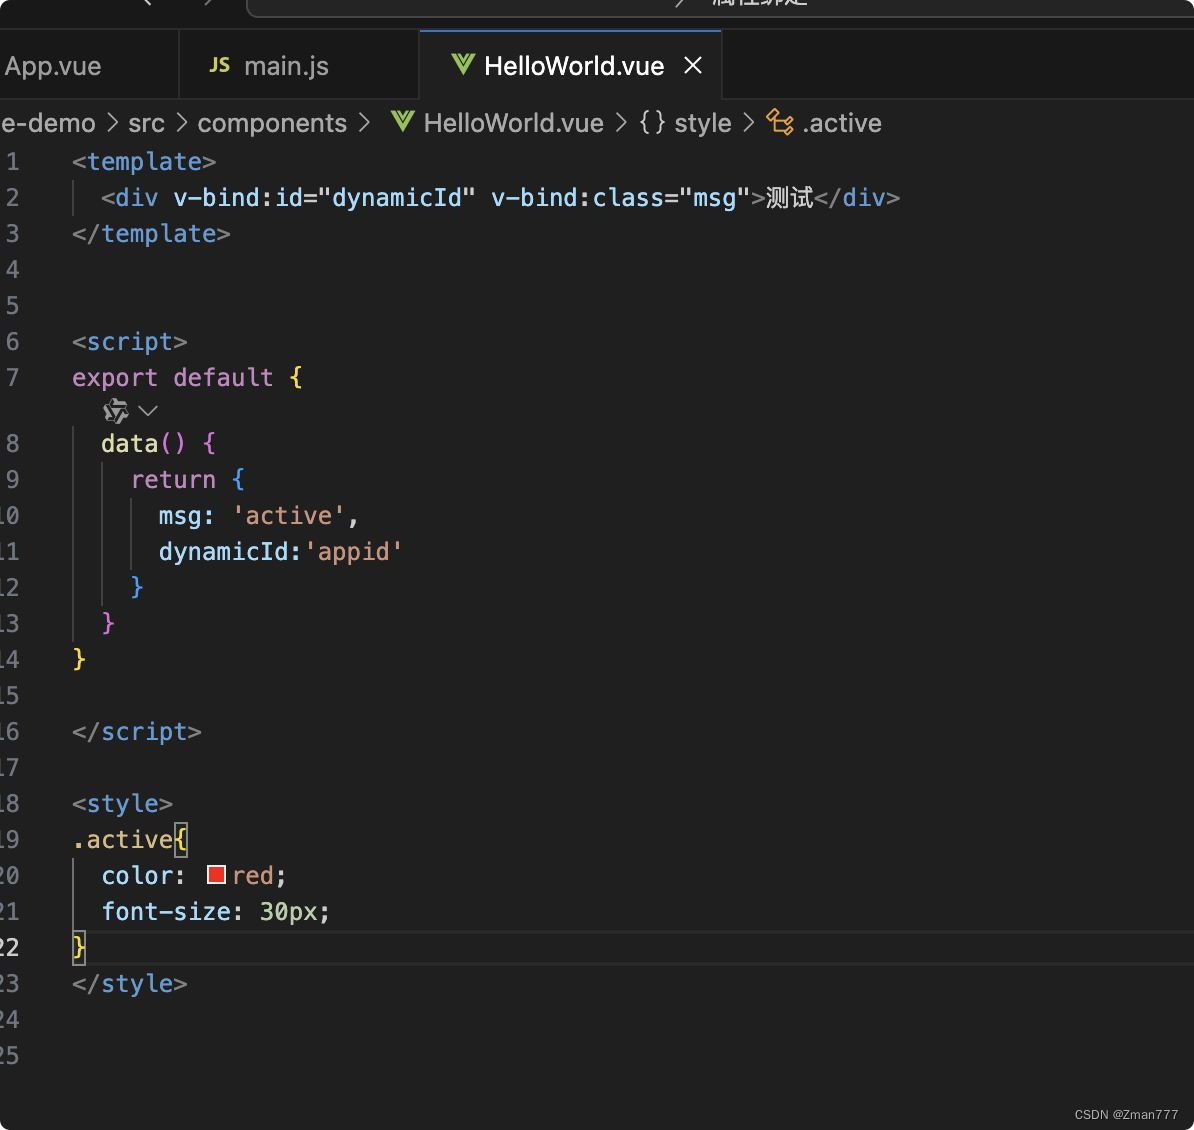Click the JS icon on the main.js tab

click(218, 64)
